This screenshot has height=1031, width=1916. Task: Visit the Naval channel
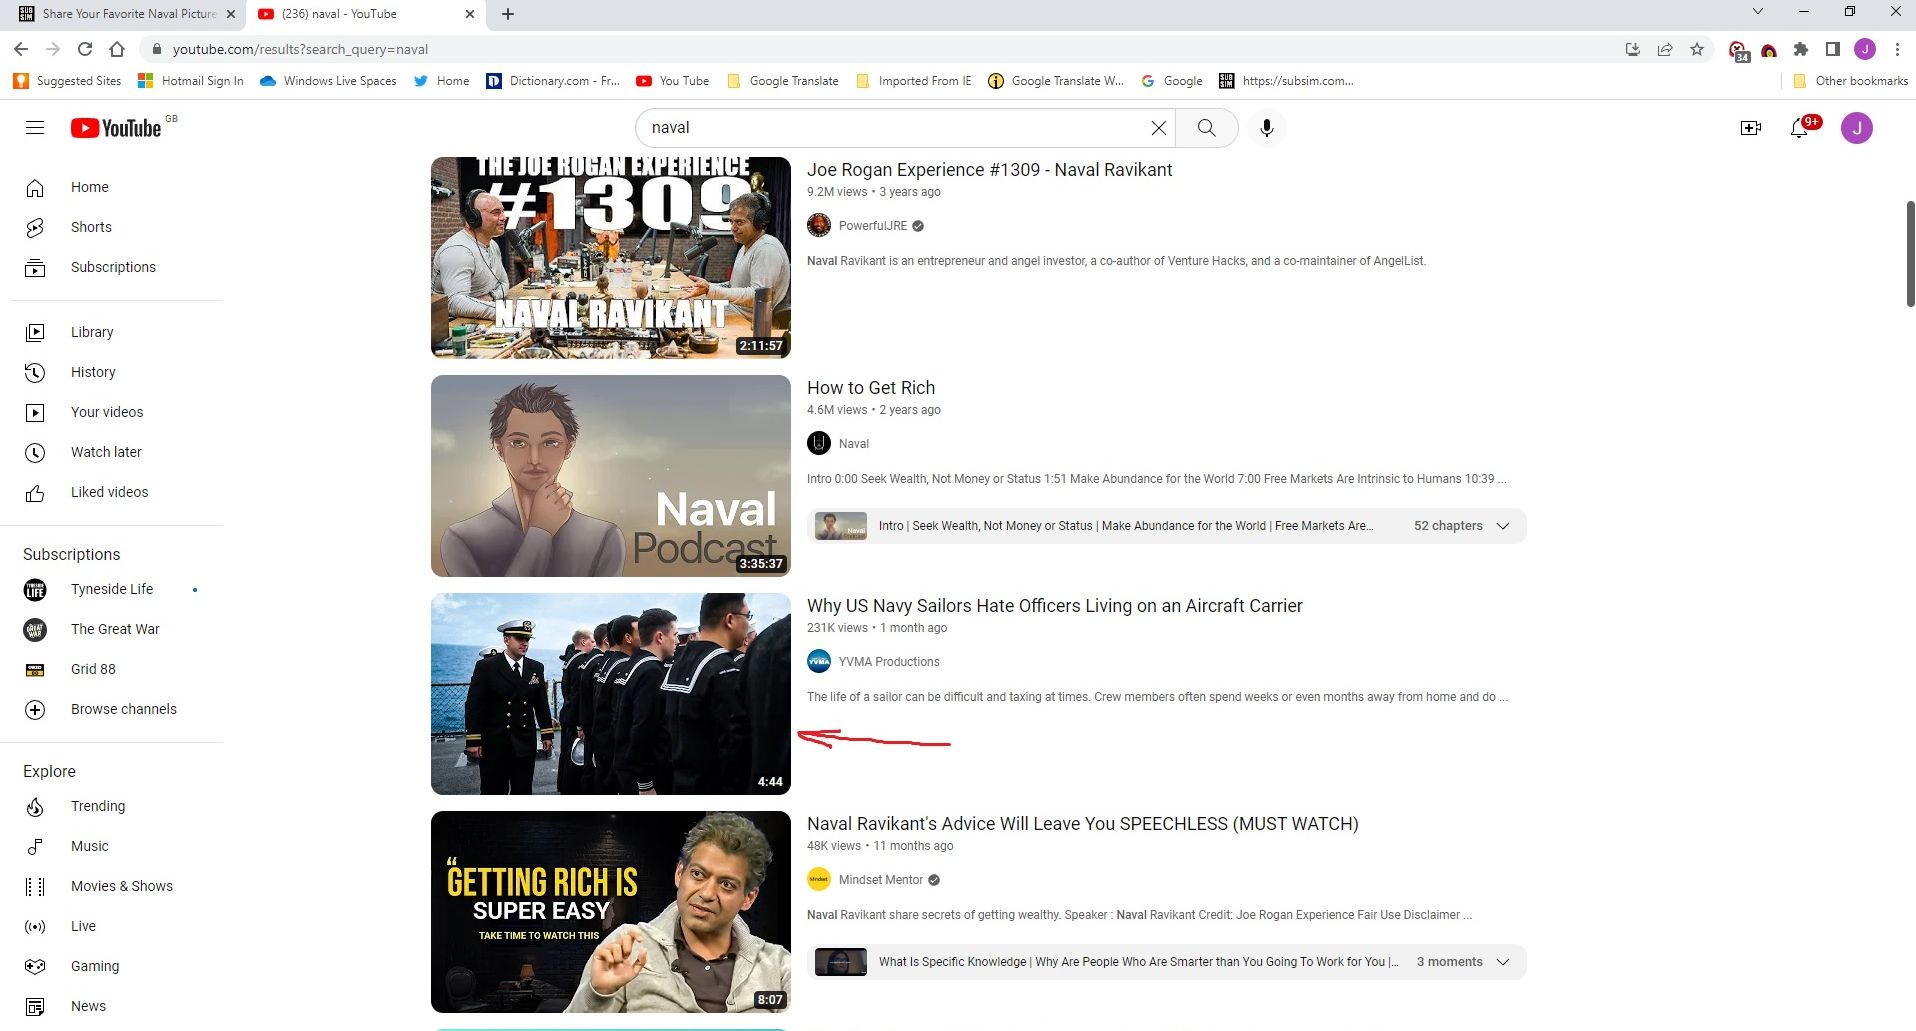point(853,444)
